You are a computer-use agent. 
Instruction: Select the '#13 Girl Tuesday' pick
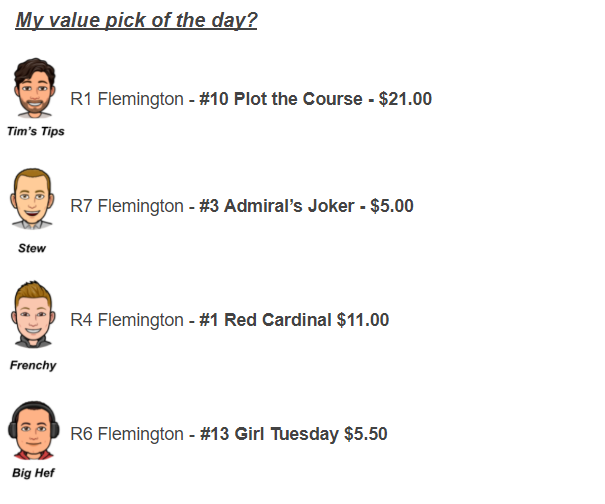pyautogui.click(x=269, y=434)
